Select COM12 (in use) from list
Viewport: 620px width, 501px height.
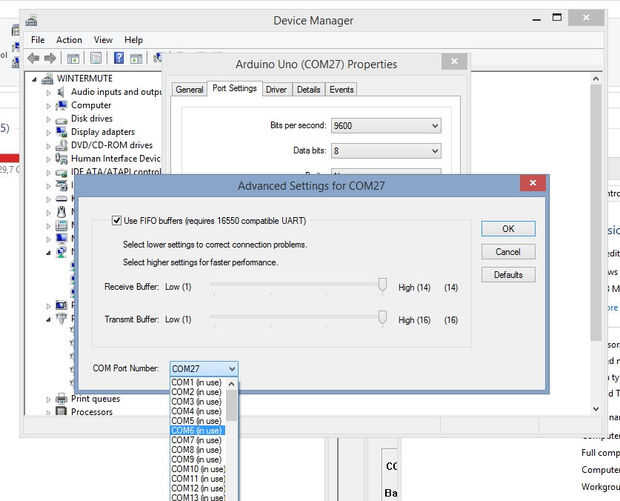198,488
